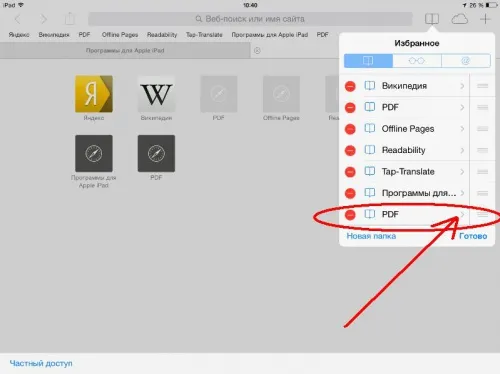Focus the web search address field
Viewport: 500px width, 374px height.
pyautogui.click(x=250, y=19)
